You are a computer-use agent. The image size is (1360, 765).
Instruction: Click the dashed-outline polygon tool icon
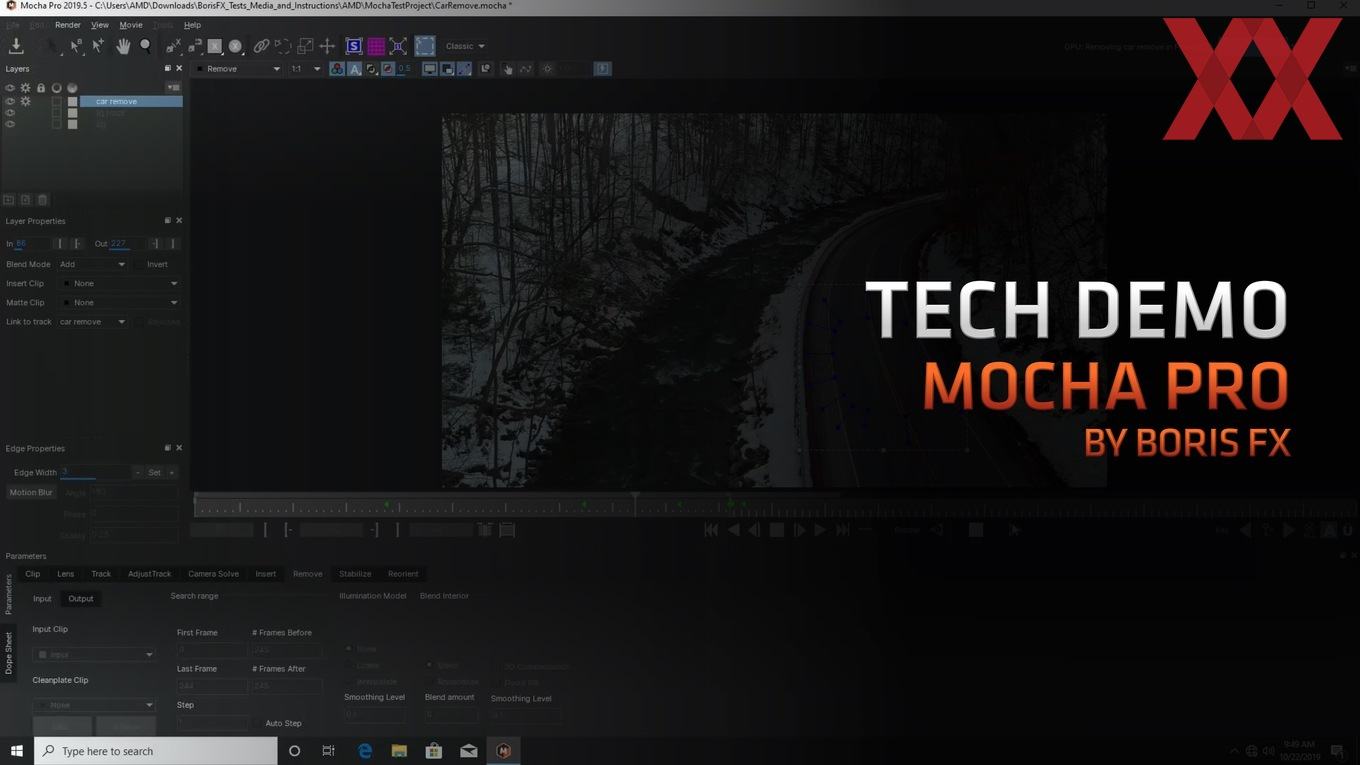283,46
